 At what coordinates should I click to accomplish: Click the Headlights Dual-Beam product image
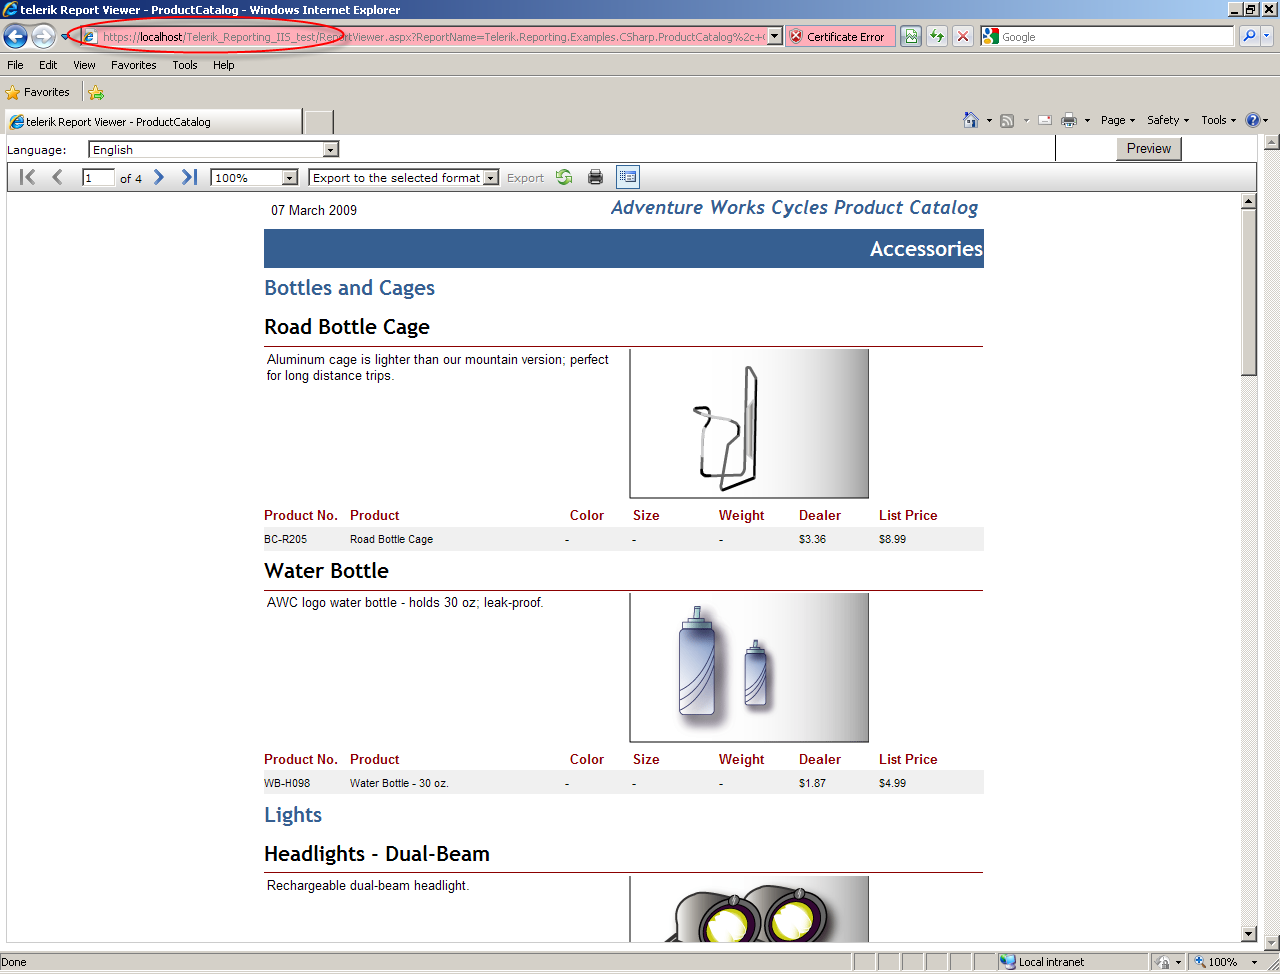749,909
